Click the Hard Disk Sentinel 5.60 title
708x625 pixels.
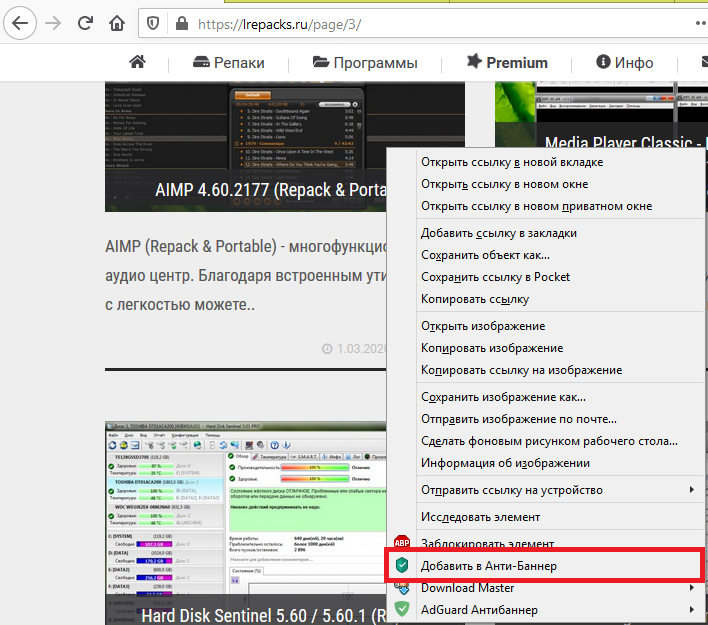click(x=264, y=616)
